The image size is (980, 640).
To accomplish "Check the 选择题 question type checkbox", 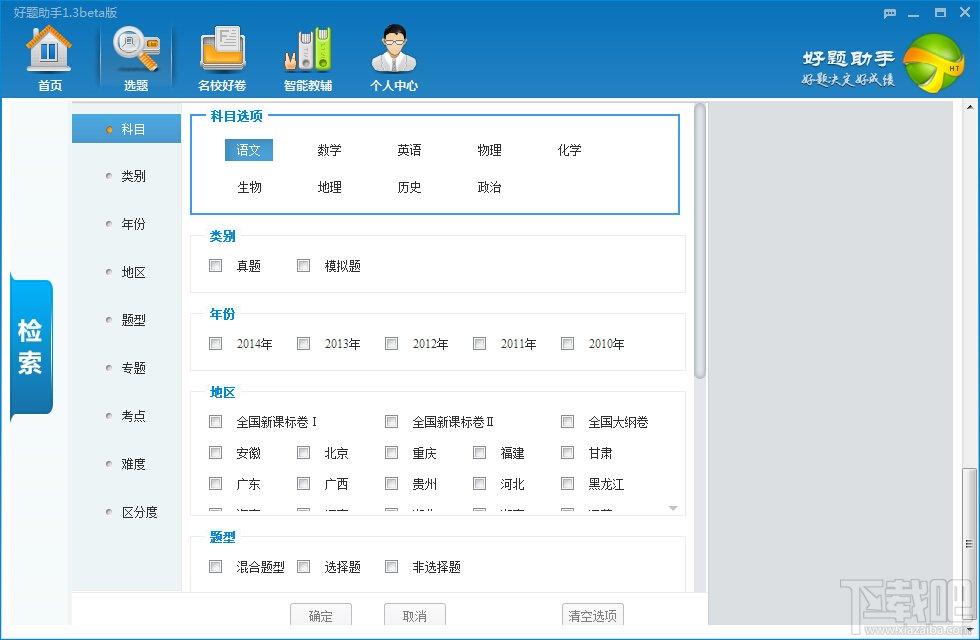I will pos(304,567).
